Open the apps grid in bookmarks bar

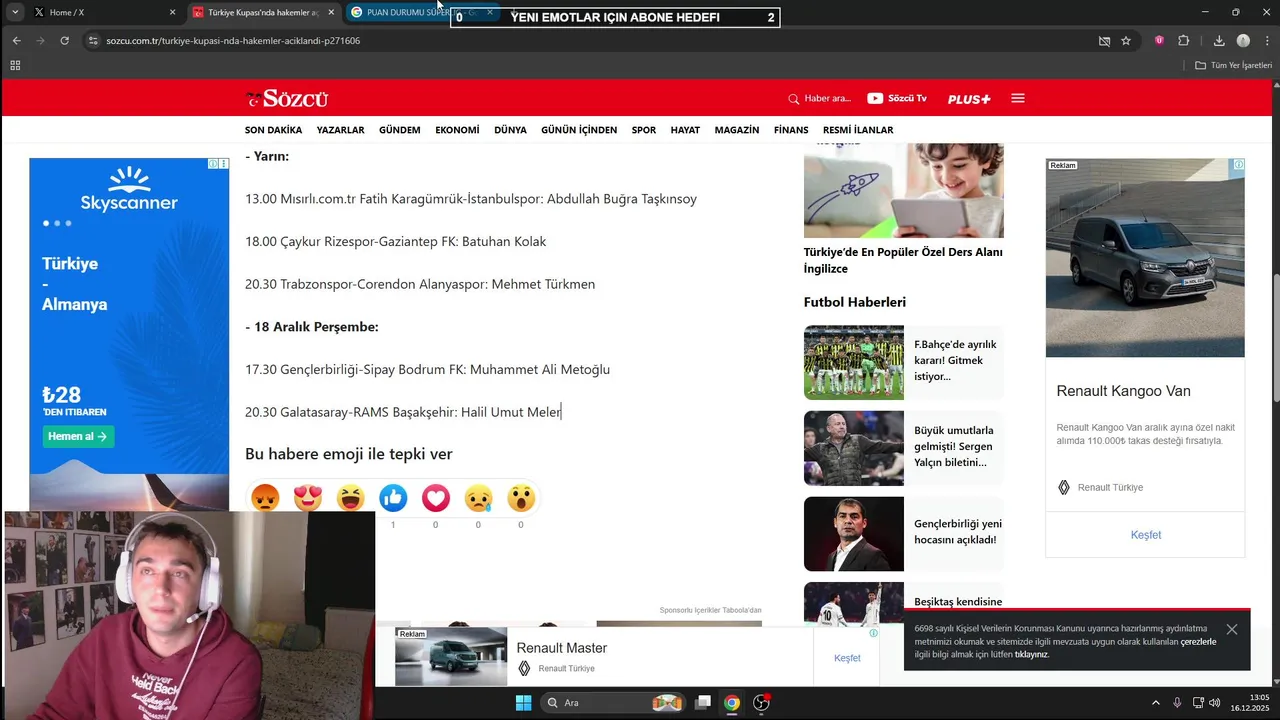click(15, 65)
